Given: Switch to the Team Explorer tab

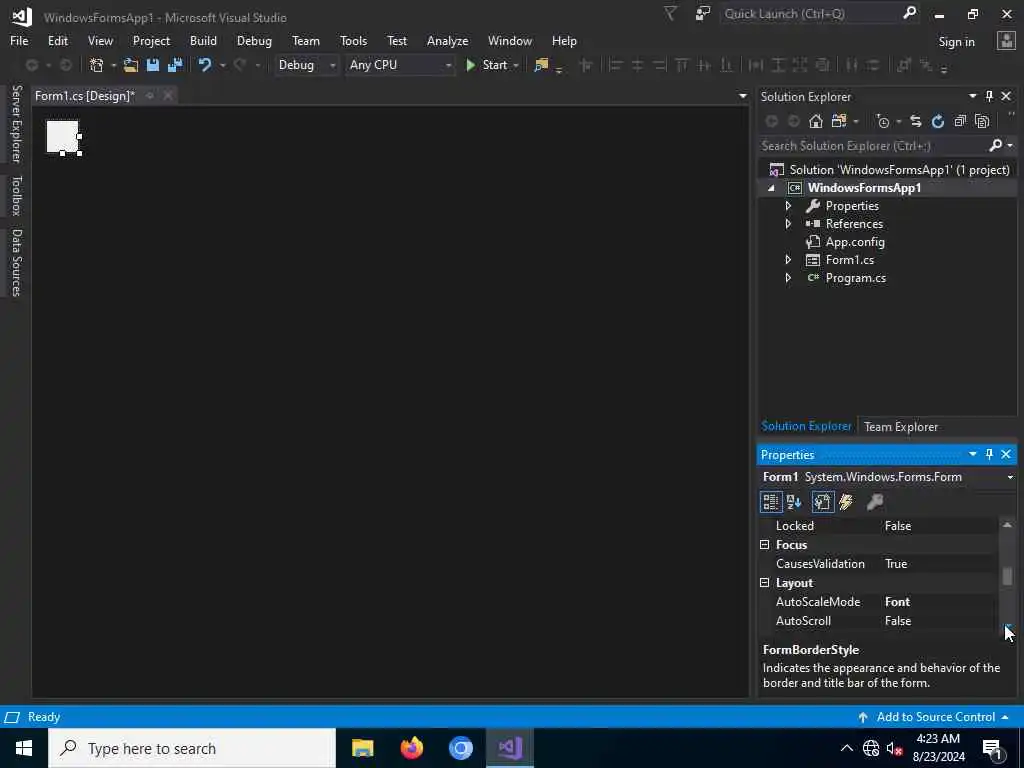Looking at the screenshot, I should [x=901, y=426].
